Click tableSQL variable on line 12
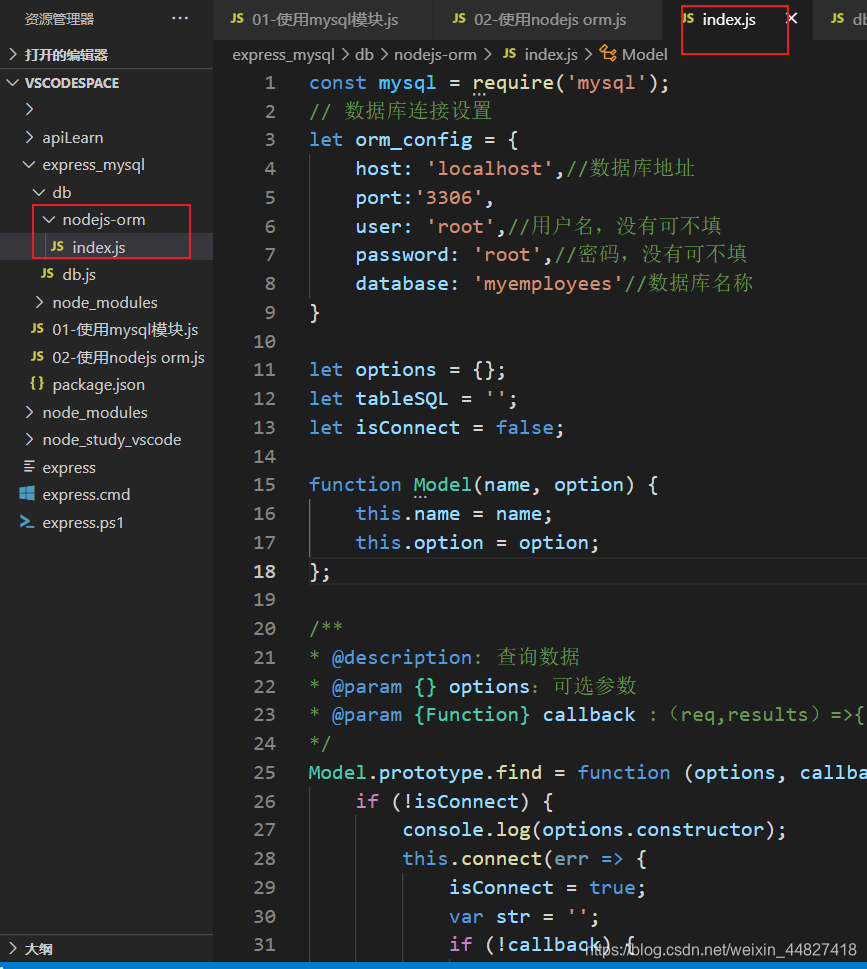The image size is (867, 969). (402, 399)
